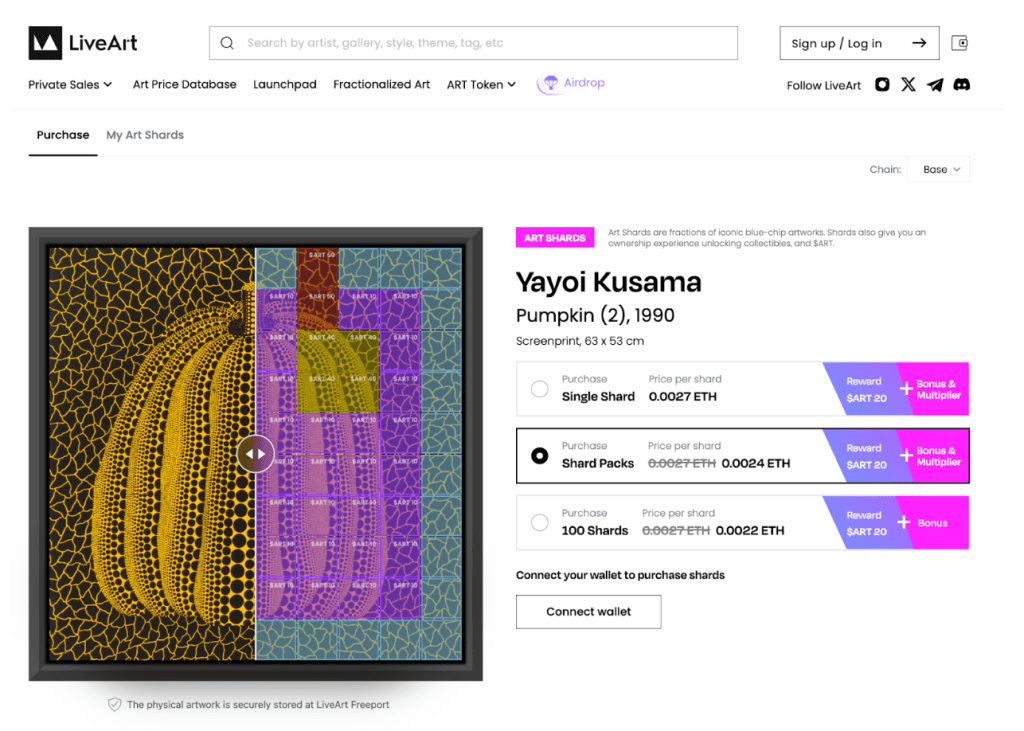The height and width of the screenshot is (731, 1024).
Task: Click the Follow LiveArt label
Action: click(824, 85)
